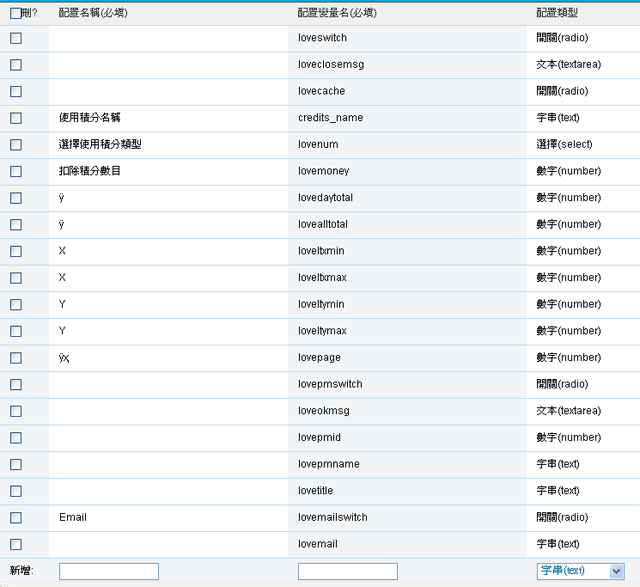Screen dimensions: 640x587
Task: Check the box for lovemailswitch row
Action: [x=16, y=518]
